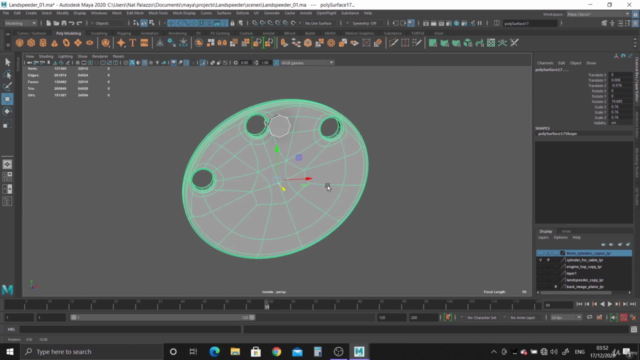
Task: Click the Undo arrow icon
Action: (72, 23)
